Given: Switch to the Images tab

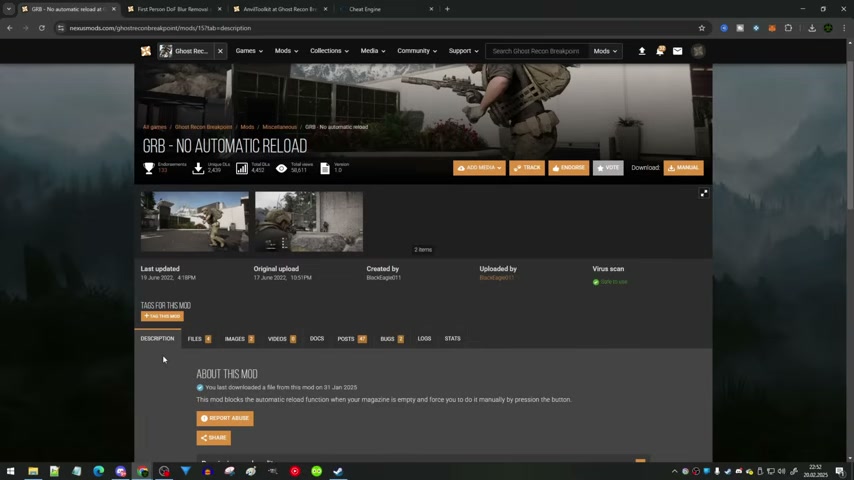Looking at the screenshot, I should [x=239, y=339].
